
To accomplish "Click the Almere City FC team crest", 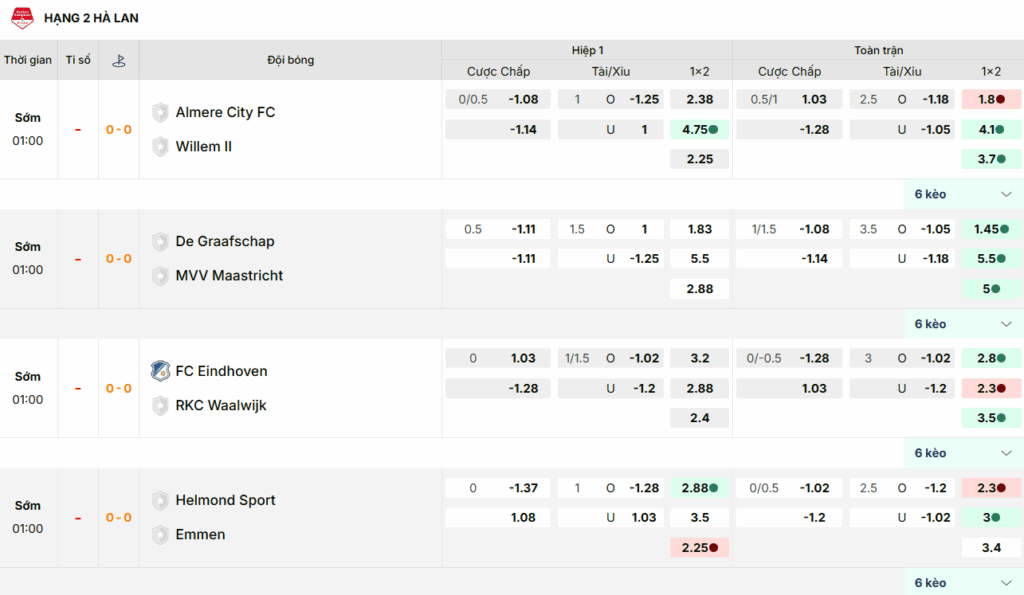I will [160, 112].
